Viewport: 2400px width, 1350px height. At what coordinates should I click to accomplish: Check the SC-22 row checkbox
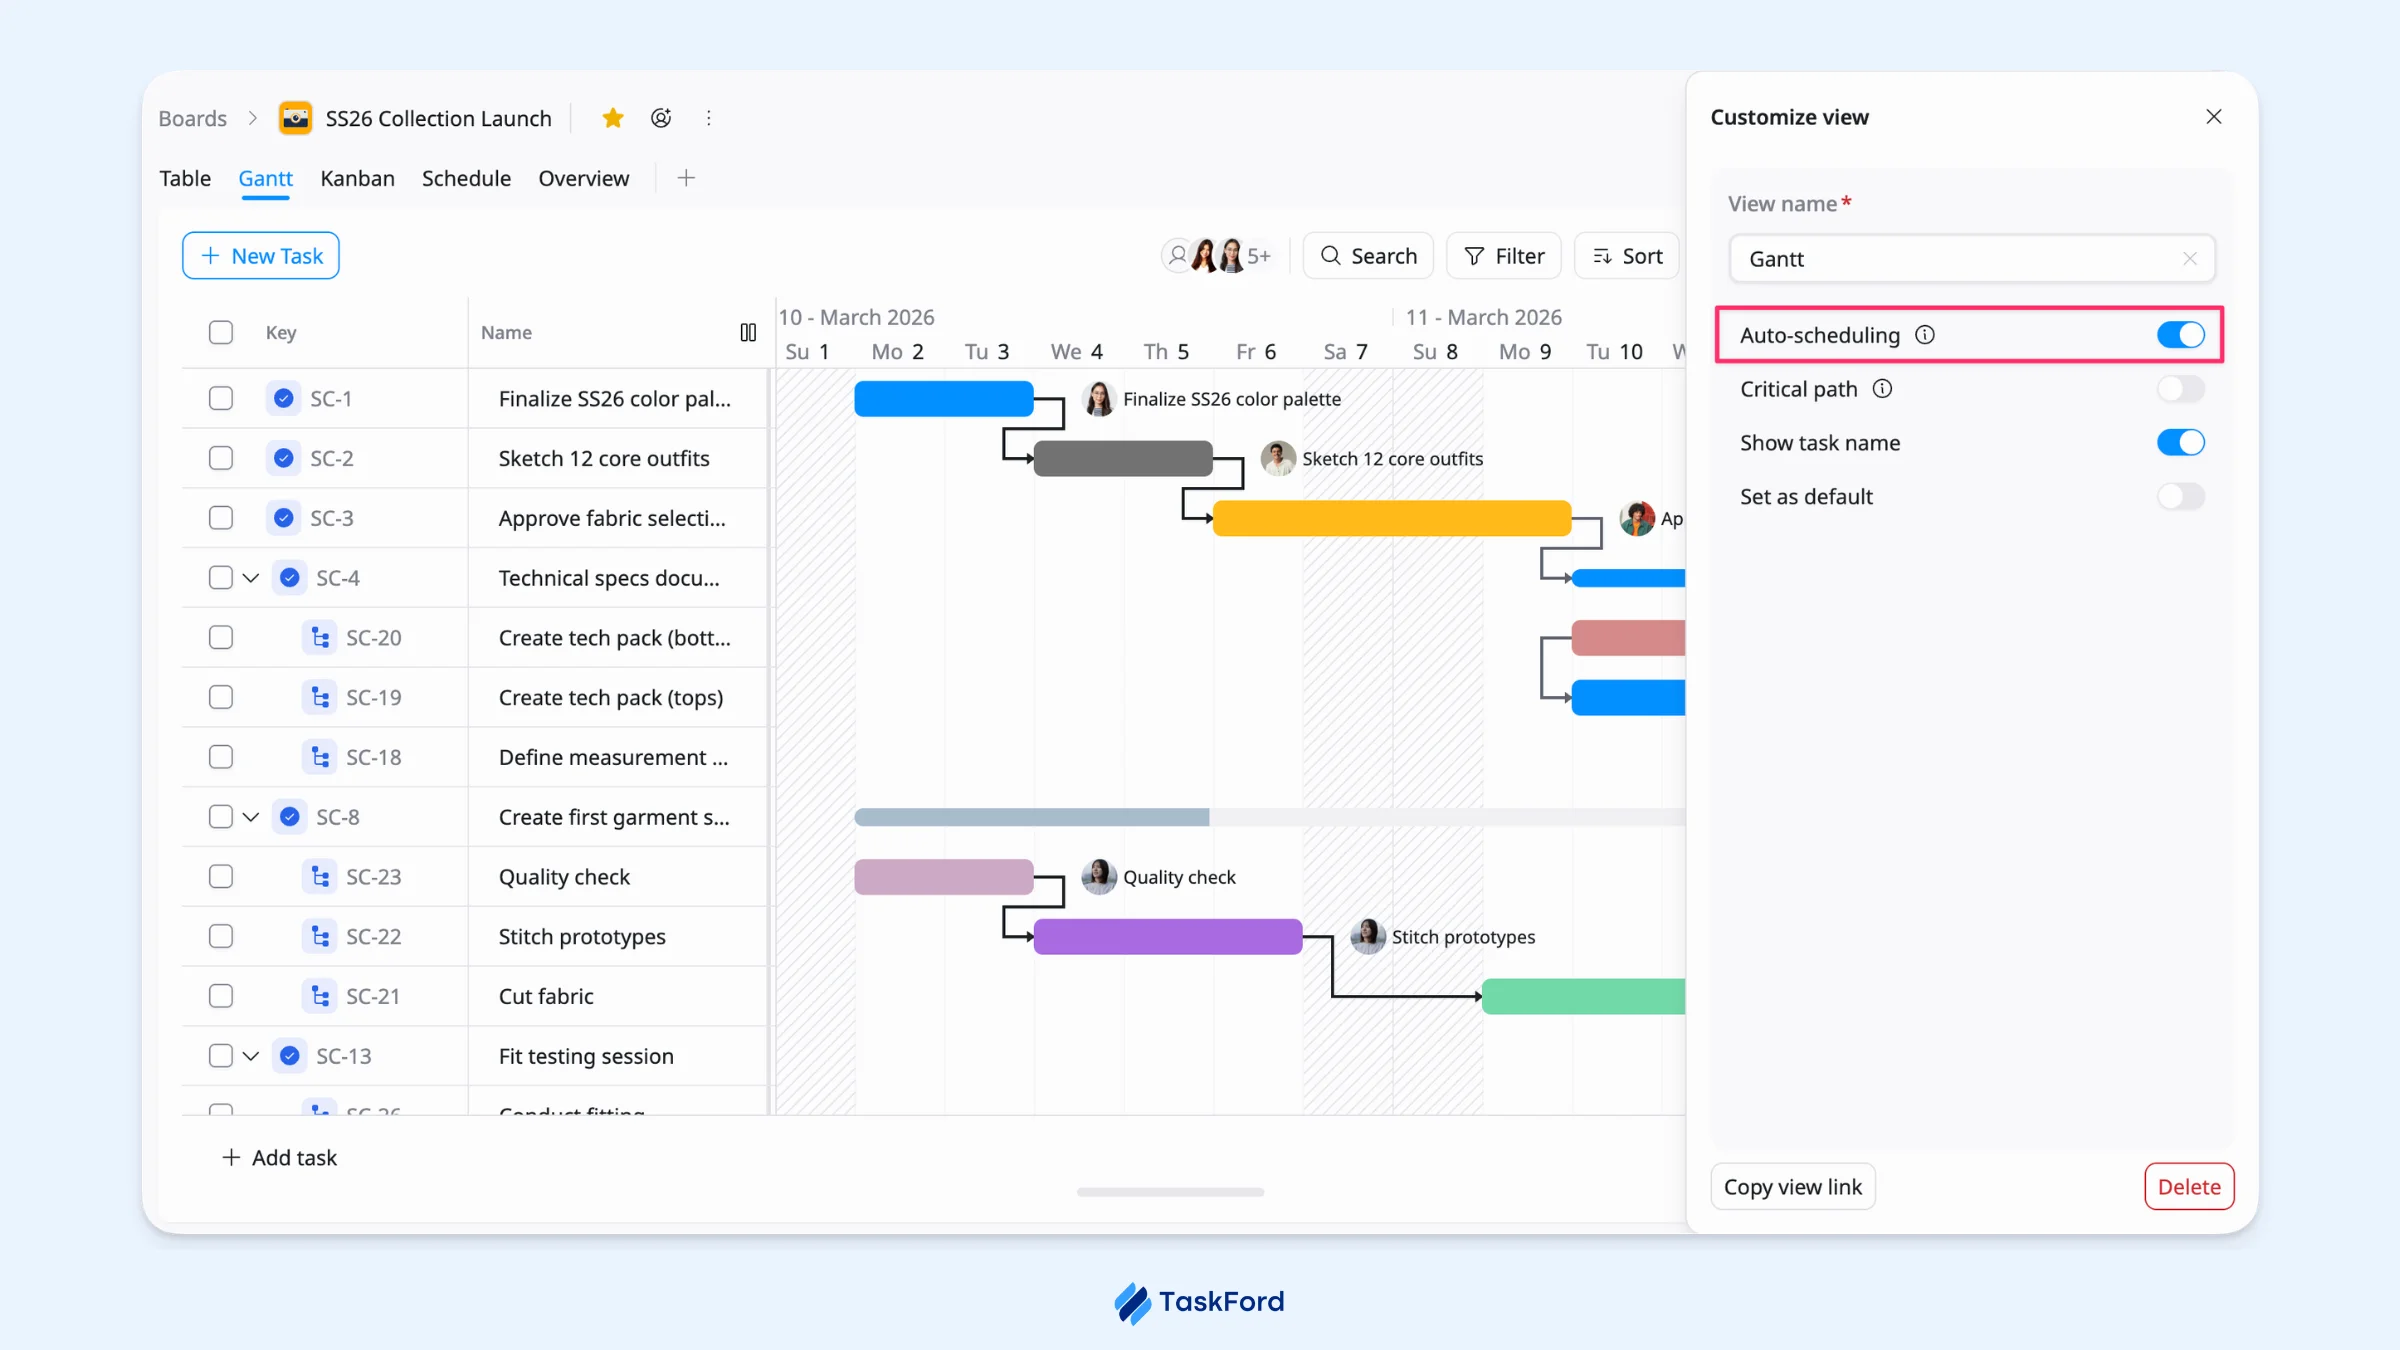(221, 936)
